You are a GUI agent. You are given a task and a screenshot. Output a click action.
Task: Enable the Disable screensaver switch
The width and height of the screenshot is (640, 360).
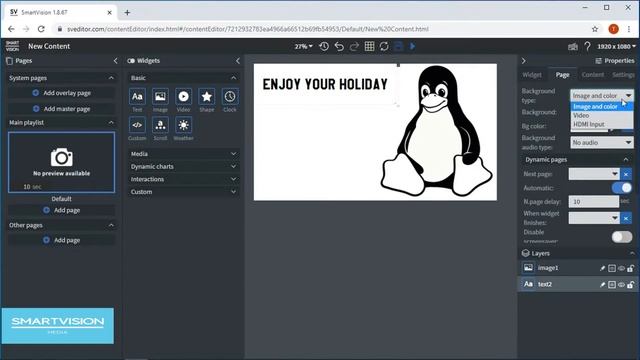point(622,237)
